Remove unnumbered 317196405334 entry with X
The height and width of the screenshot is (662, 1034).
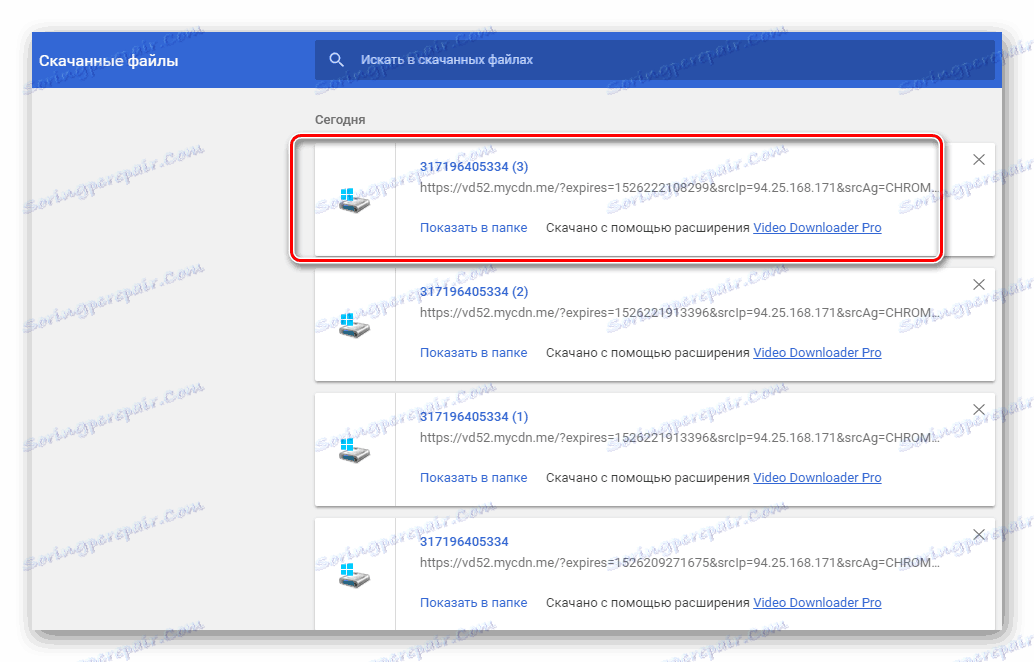(x=979, y=535)
